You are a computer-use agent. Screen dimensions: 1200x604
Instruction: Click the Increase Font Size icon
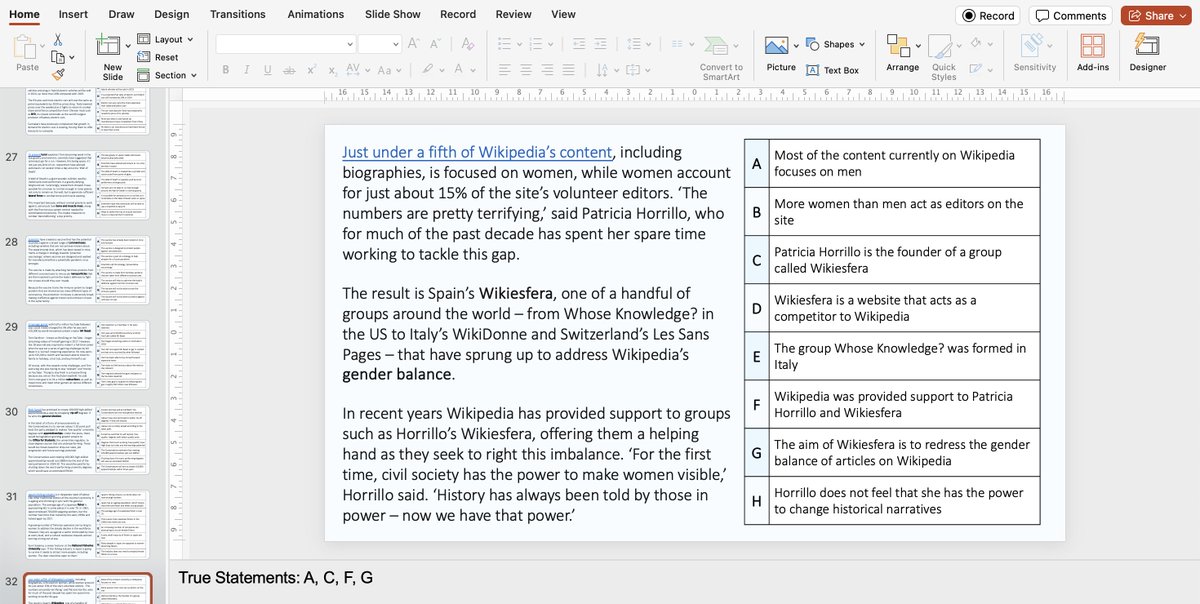pos(416,44)
